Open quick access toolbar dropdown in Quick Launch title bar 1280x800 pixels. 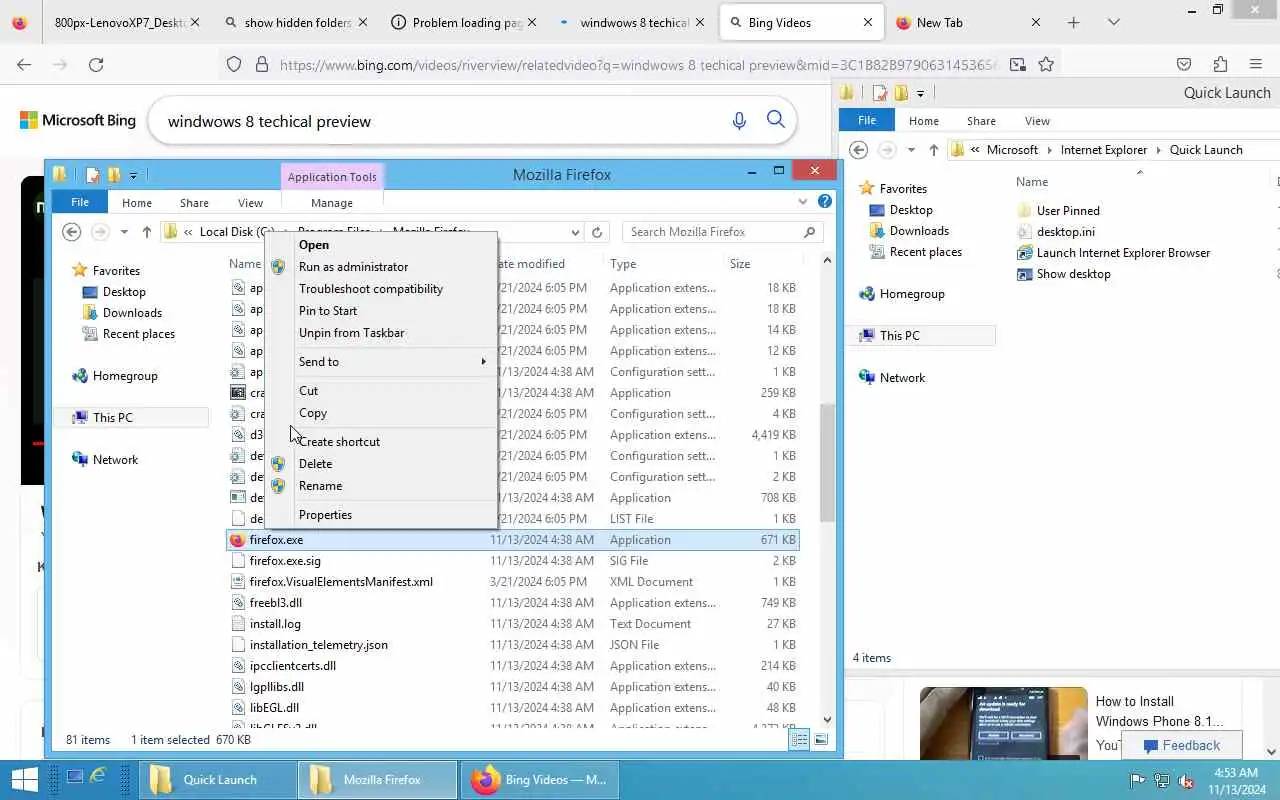click(x=920, y=93)
